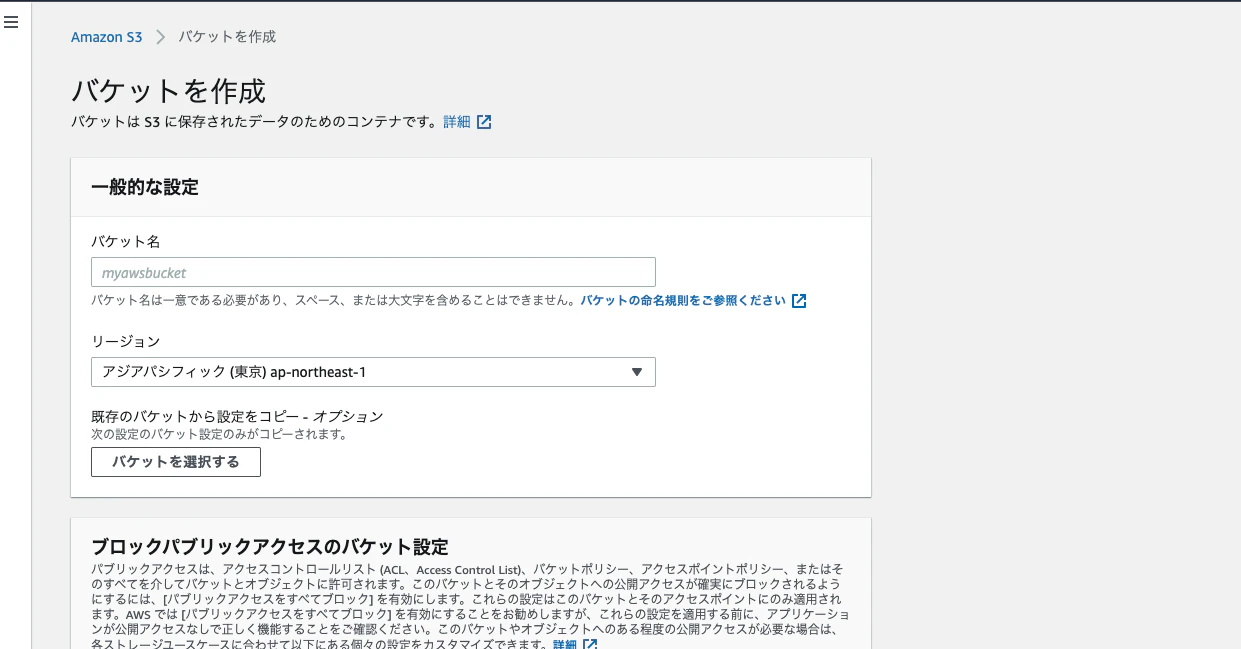
Task: Open the リージョン dropdown
Action: [x=373, y=372]
